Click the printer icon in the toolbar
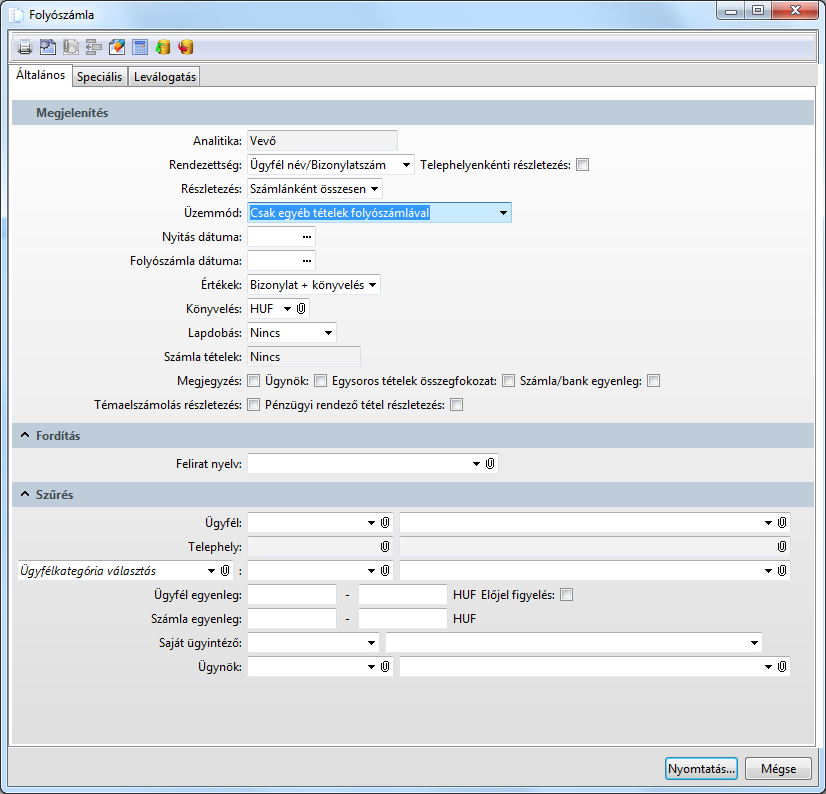This screenshot has width=826, height=794. pyautogui.click(x=24, y=47)
